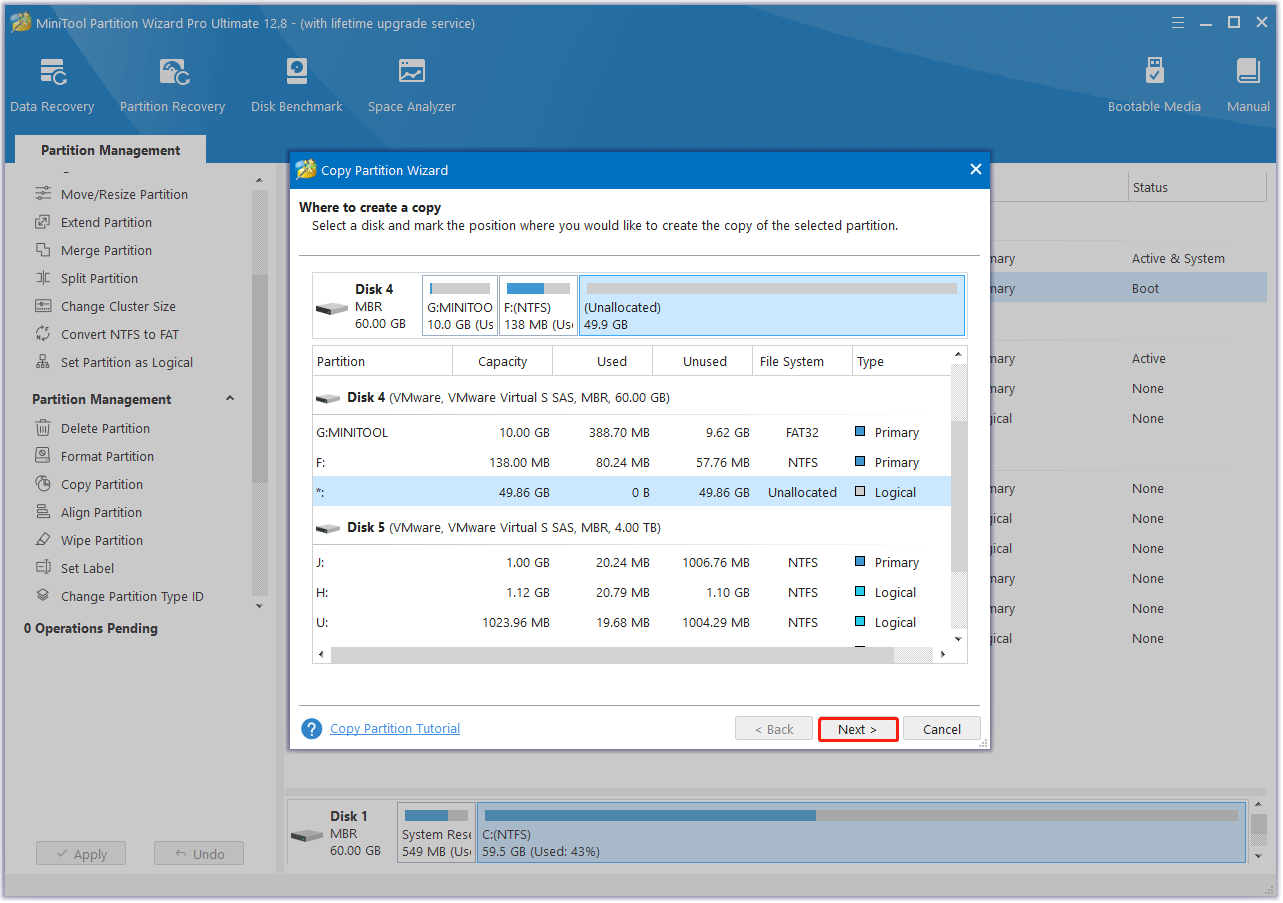Screen dimensions: 1283x903
Task: Sort by Capacity column header
Action: point(502,361)
